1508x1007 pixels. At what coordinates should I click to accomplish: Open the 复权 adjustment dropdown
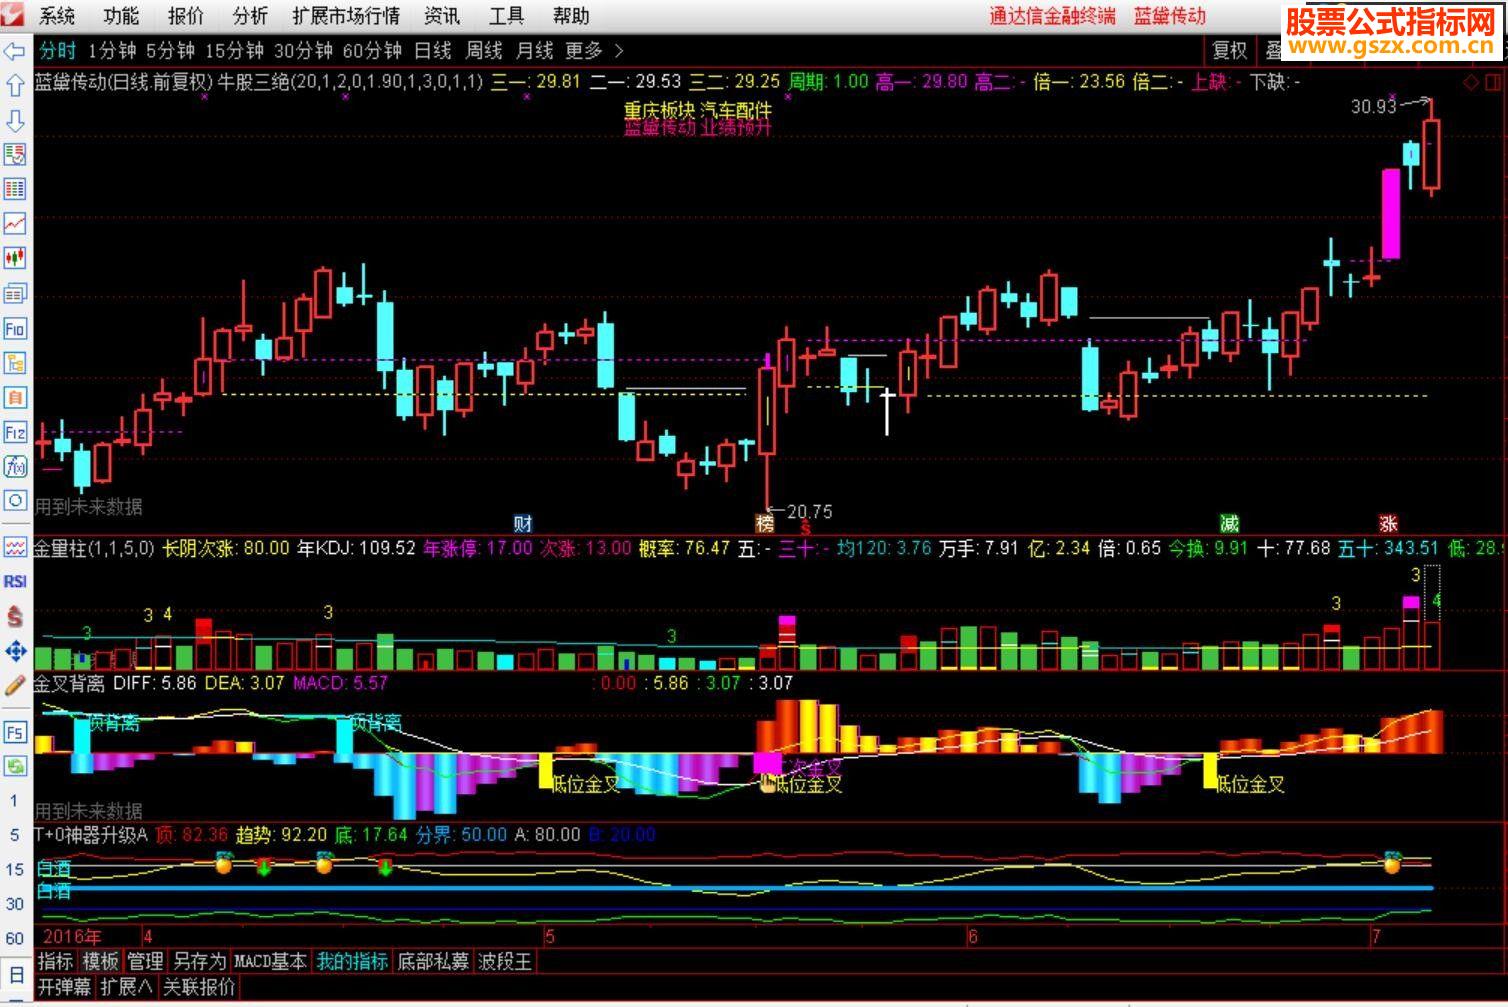[x=1230, y=51]
